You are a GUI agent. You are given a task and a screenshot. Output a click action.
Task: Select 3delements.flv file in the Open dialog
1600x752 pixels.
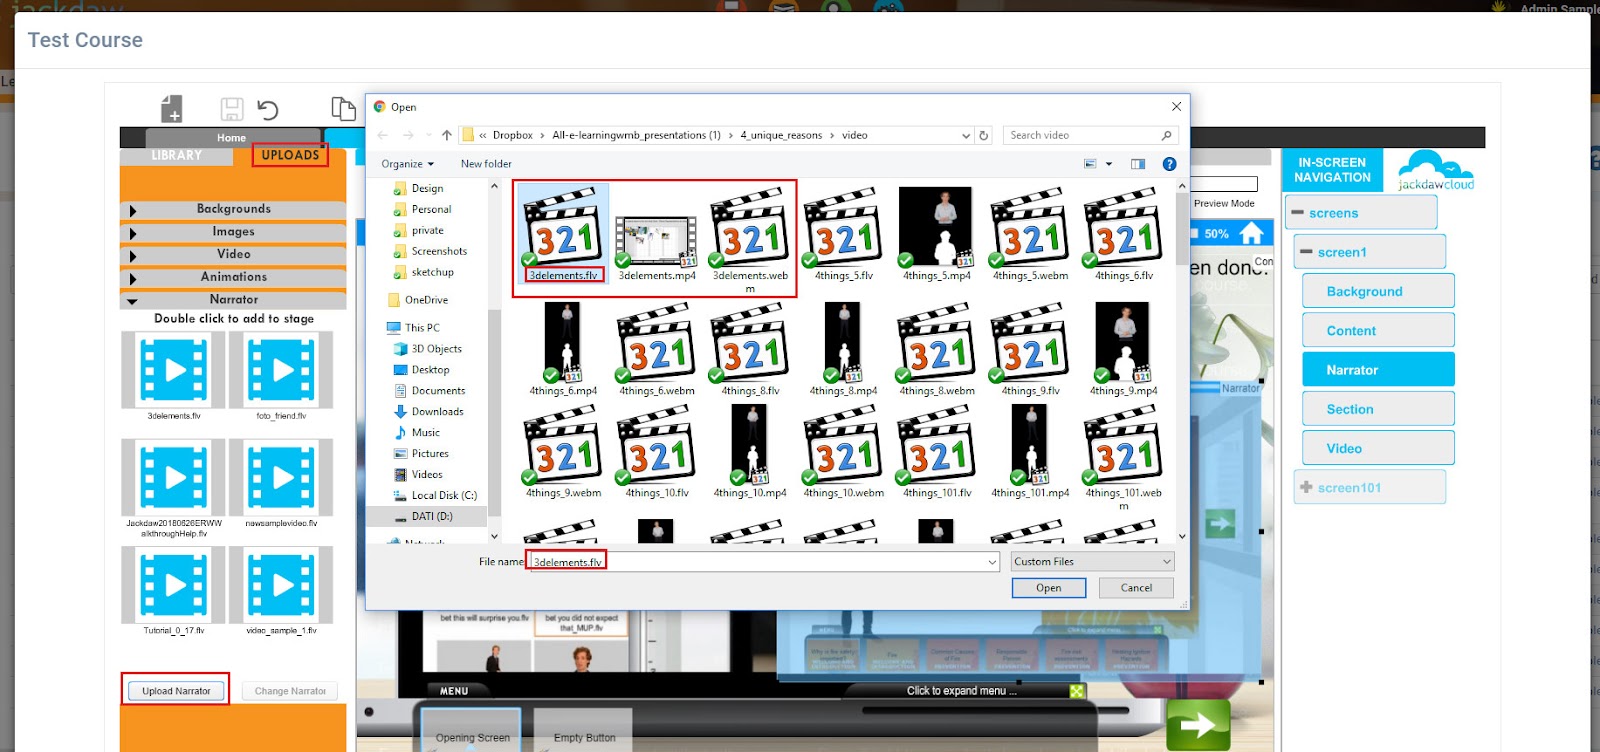(x=563, y=235)
